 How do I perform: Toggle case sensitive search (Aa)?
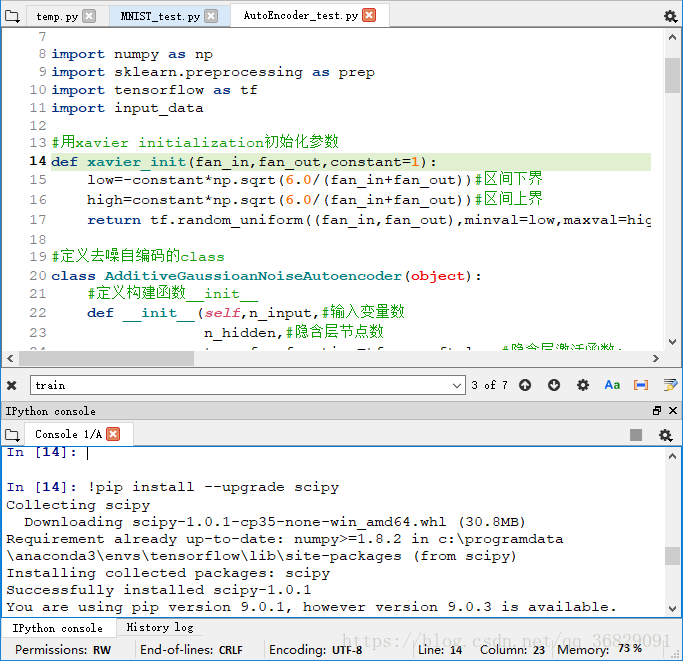click(x=612, y=385)
